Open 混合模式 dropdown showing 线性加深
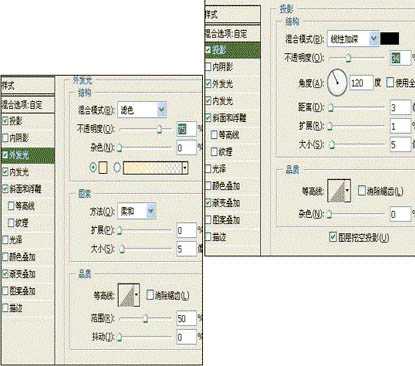This screenshot has height=366, width=415. [353, 39]
